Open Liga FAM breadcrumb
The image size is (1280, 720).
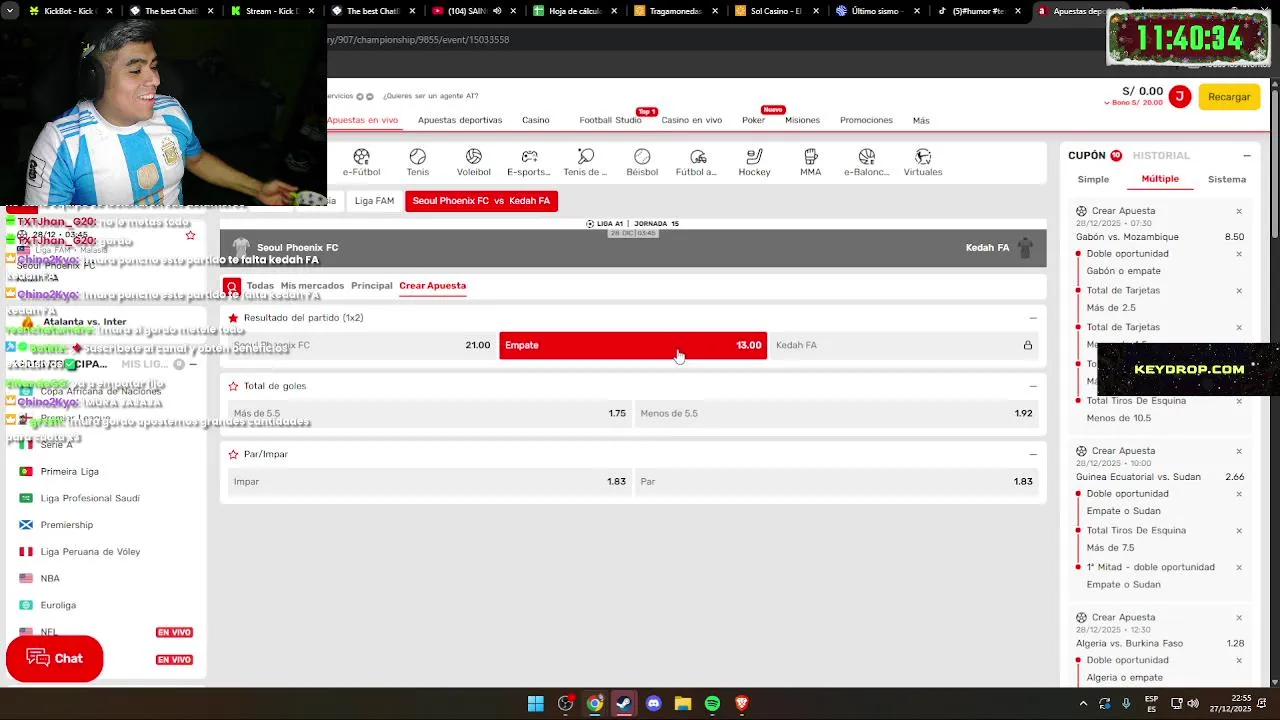374,201
